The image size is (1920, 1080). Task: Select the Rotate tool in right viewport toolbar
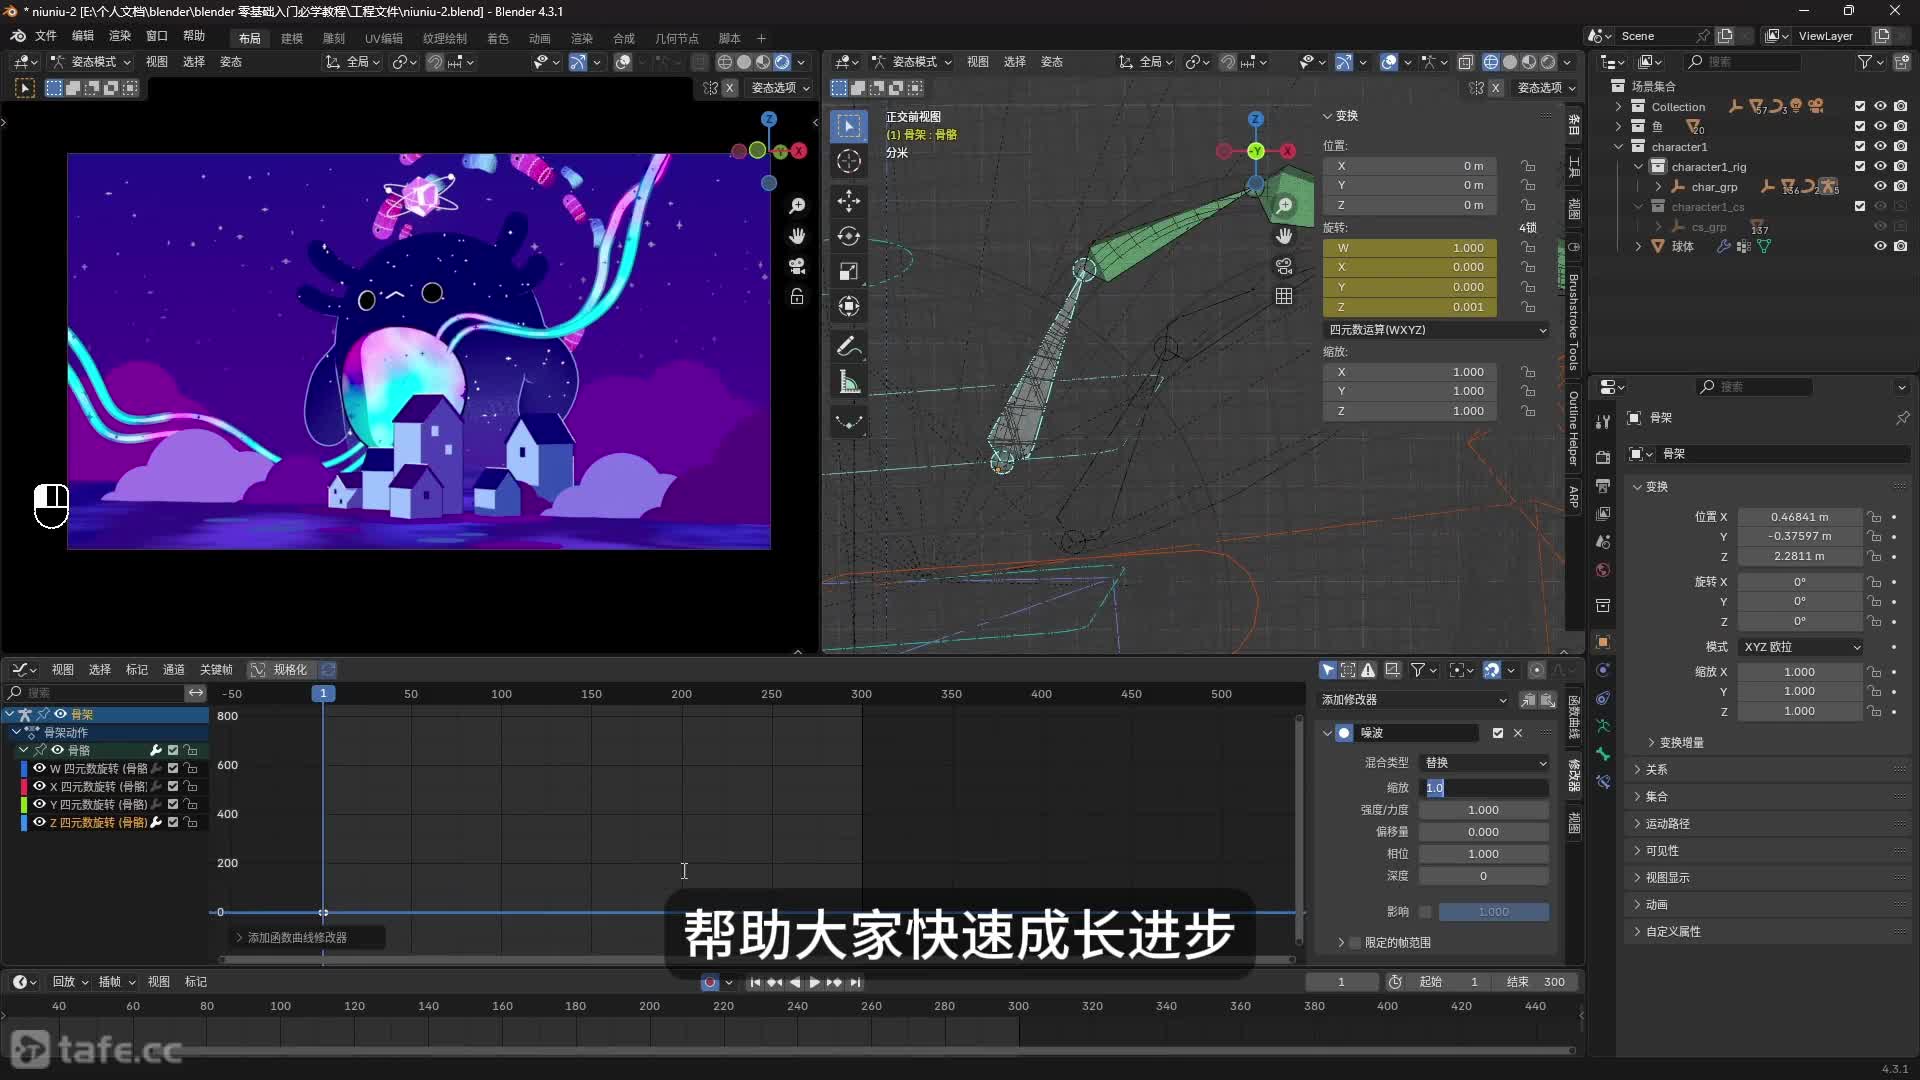(x=848, y=236)
